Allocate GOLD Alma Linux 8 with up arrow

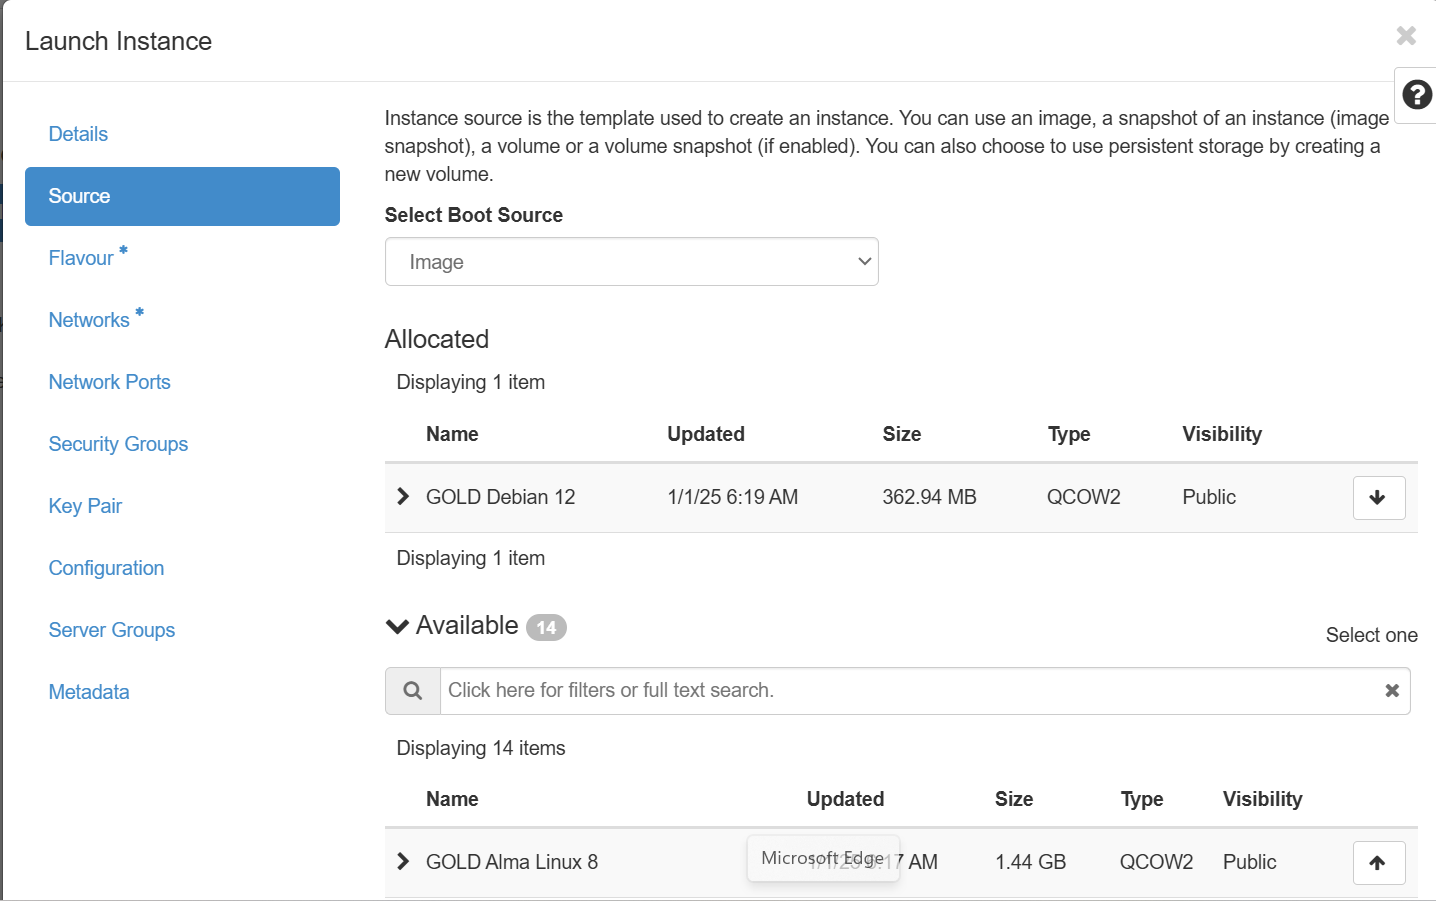pos(1378,863)
